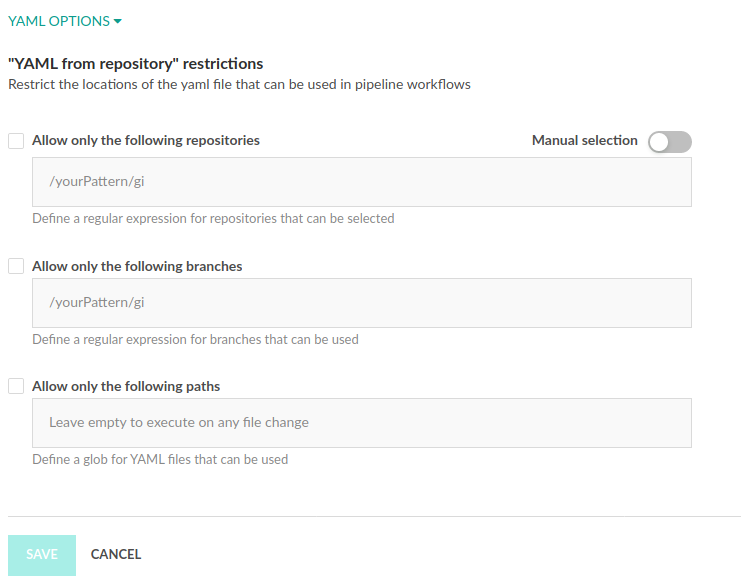The image size is (741, 588).
Task: Click the 'Manual selection' text label
Action: [584, 141]
